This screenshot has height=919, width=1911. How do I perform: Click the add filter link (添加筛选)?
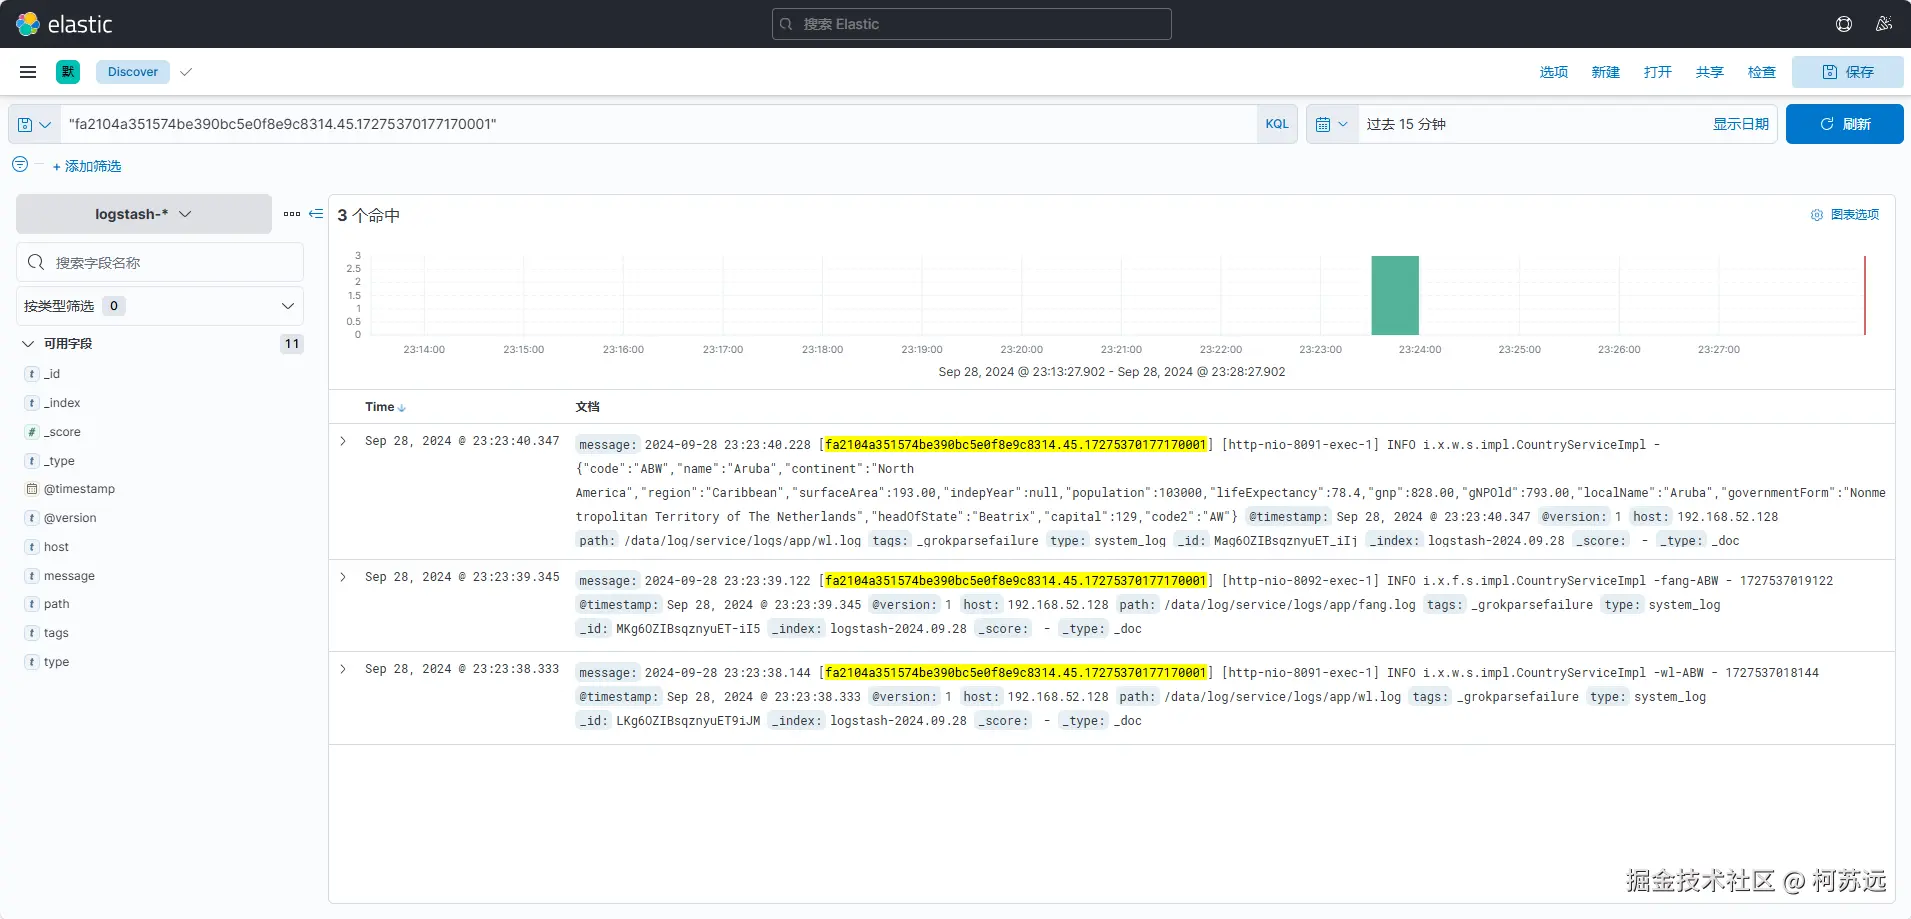[87, 166]
